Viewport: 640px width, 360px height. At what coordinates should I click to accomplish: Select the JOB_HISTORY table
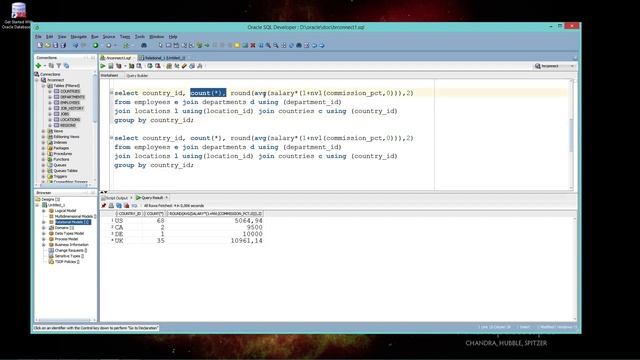click(x=72, y=109)
